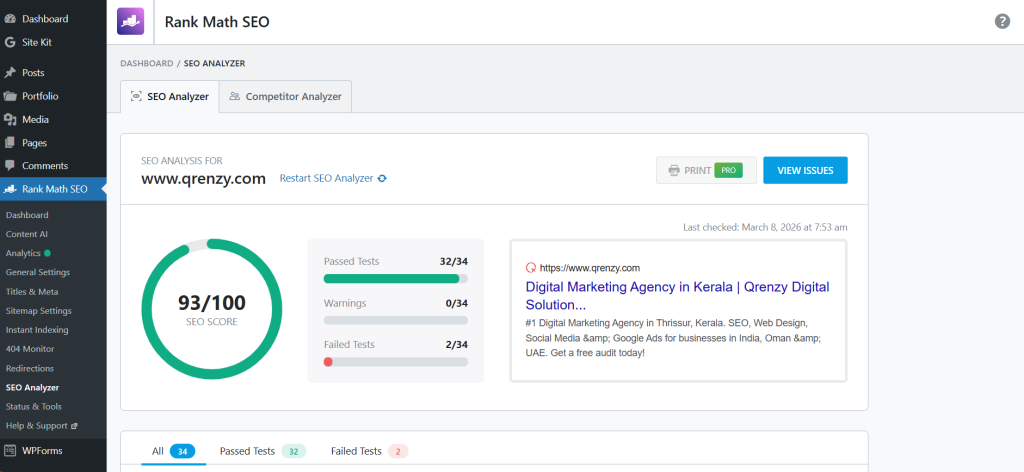Viewport: 1024px width, 472px height.
Task: Open the help question mark icon
Action: coord(1002,22)
